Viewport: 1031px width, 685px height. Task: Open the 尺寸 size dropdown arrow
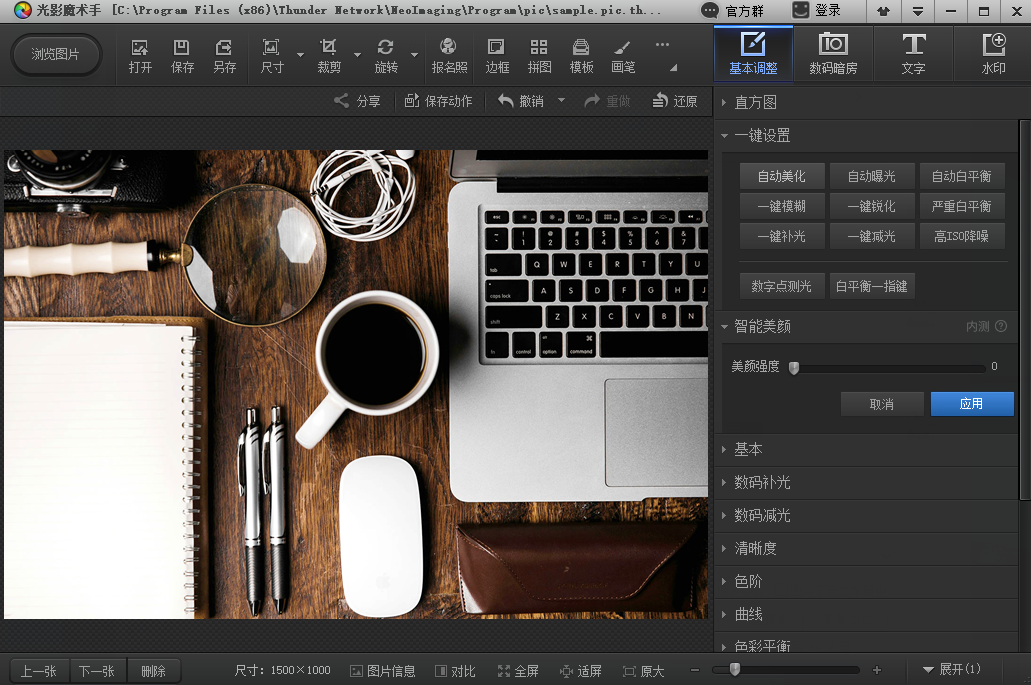[x=300, y=54]
